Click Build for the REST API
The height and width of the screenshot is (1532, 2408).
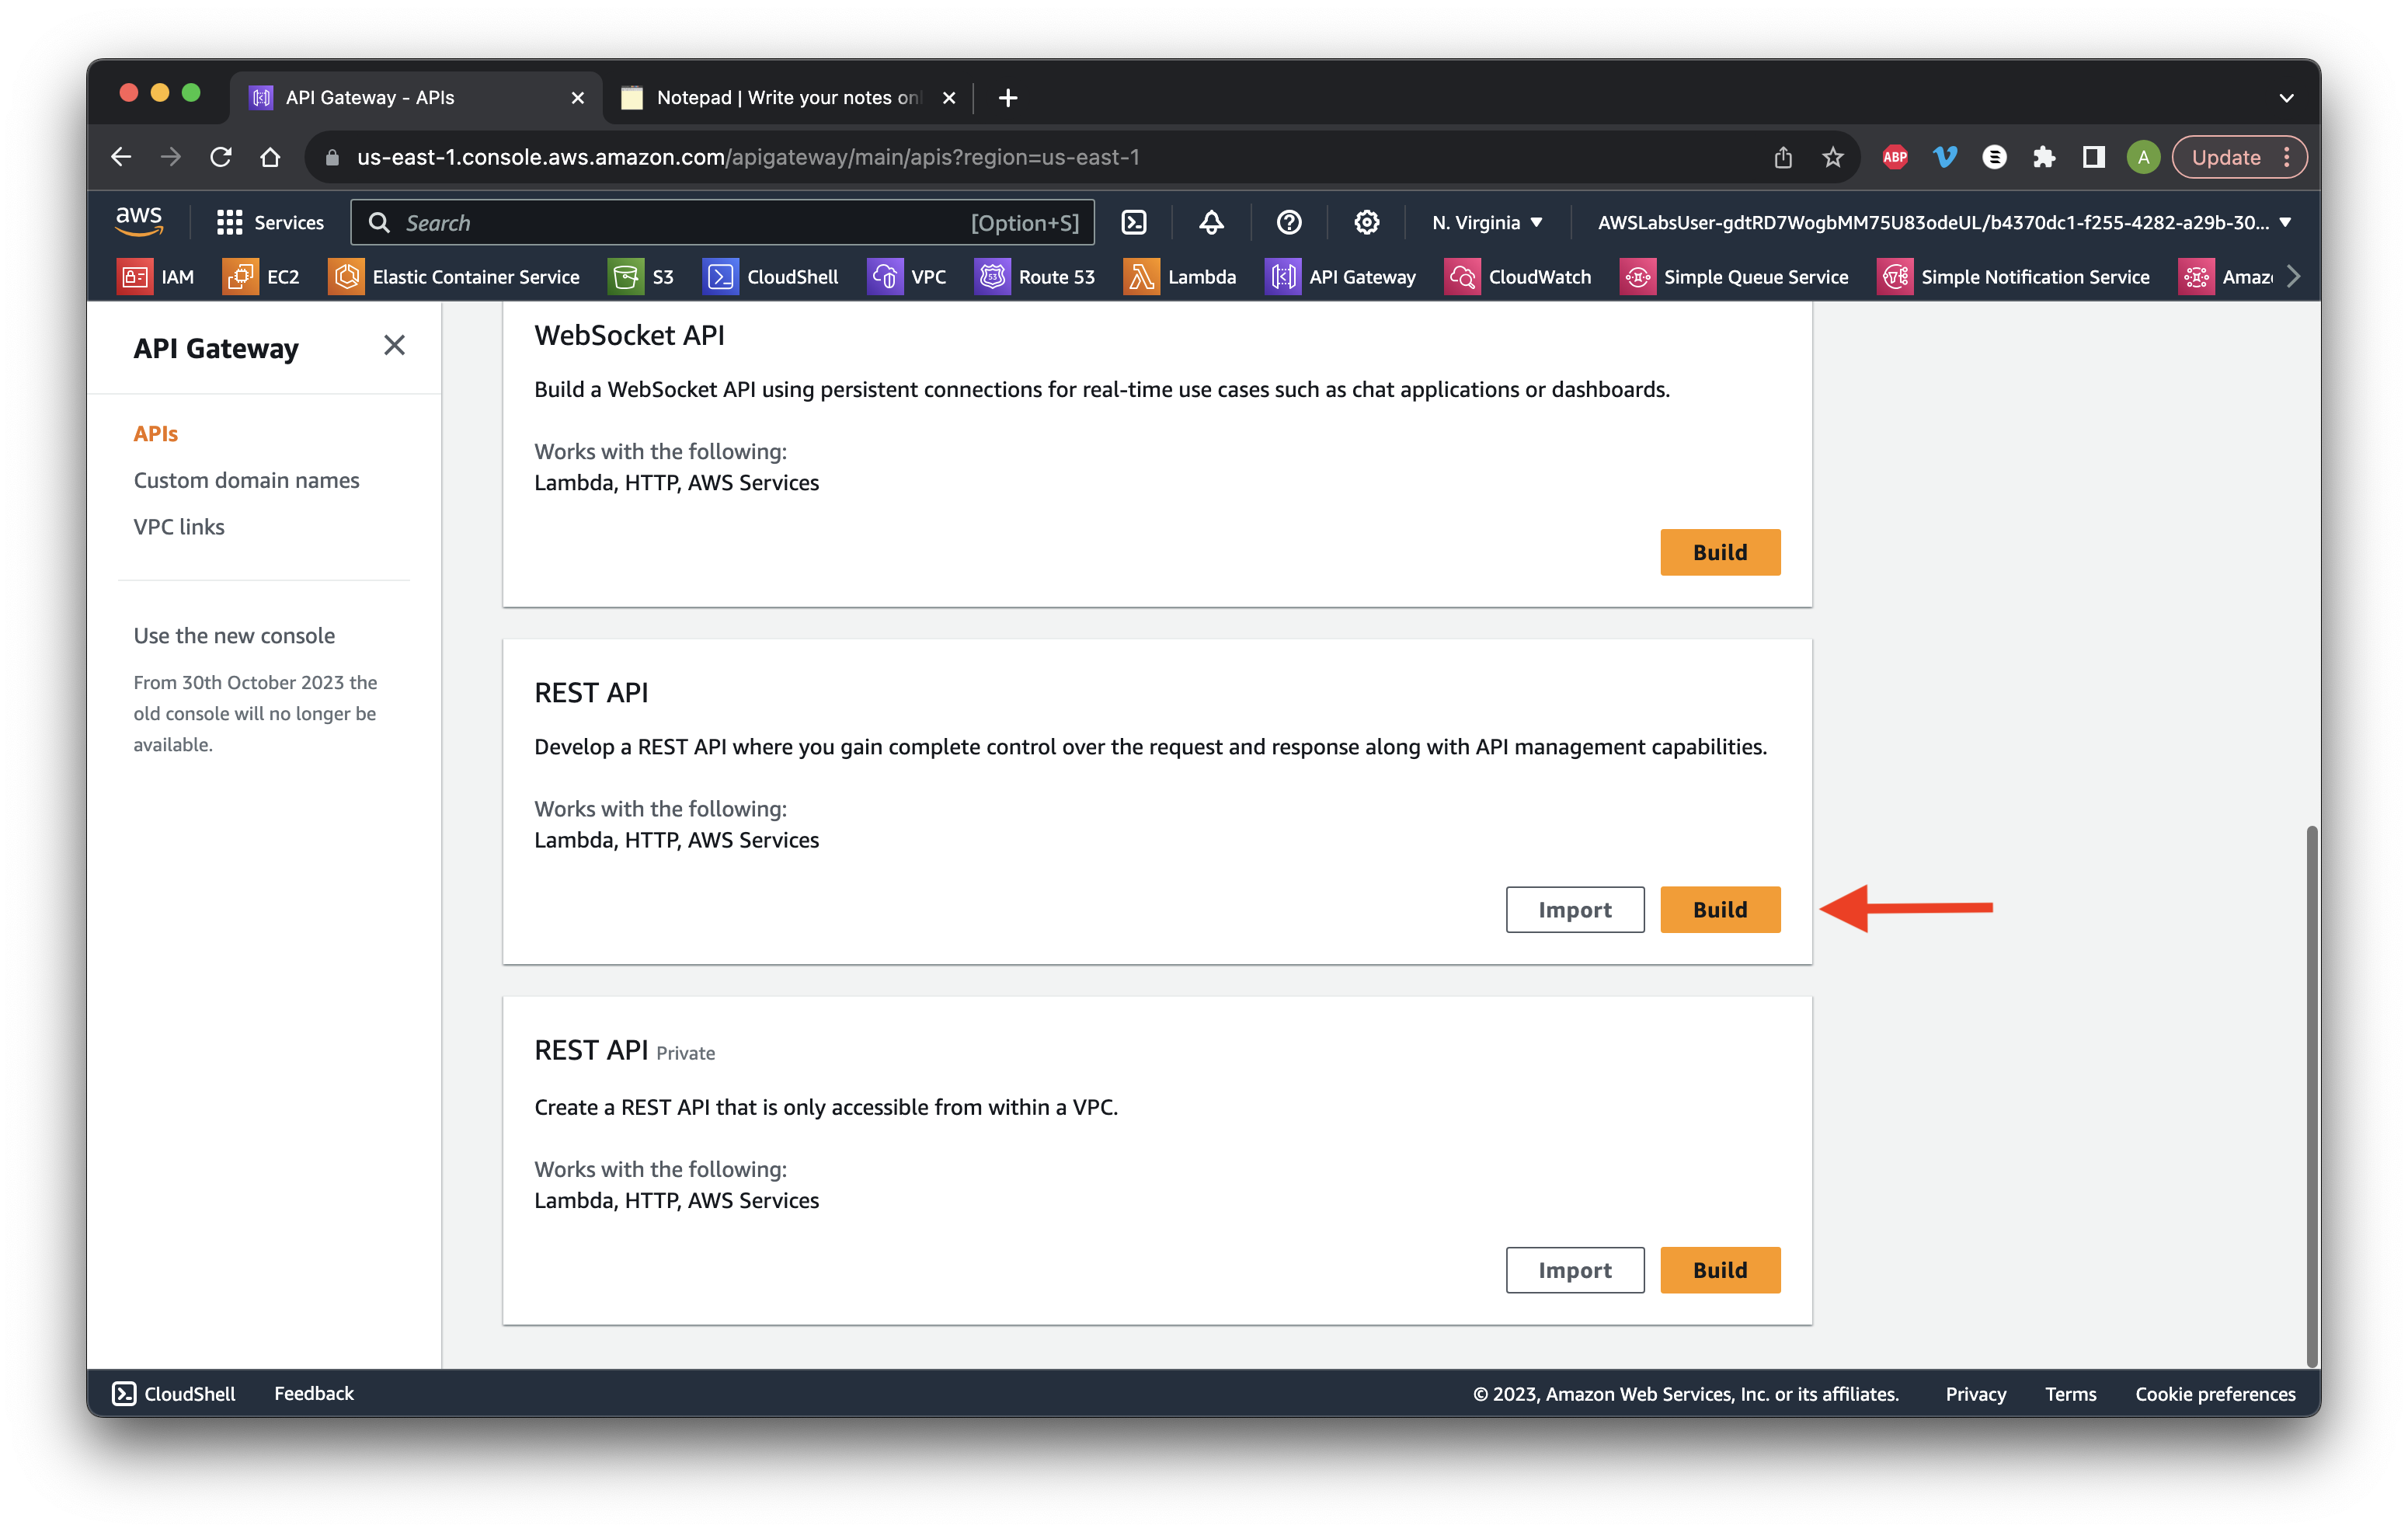pyautogui.click(x=1720, y=909)
